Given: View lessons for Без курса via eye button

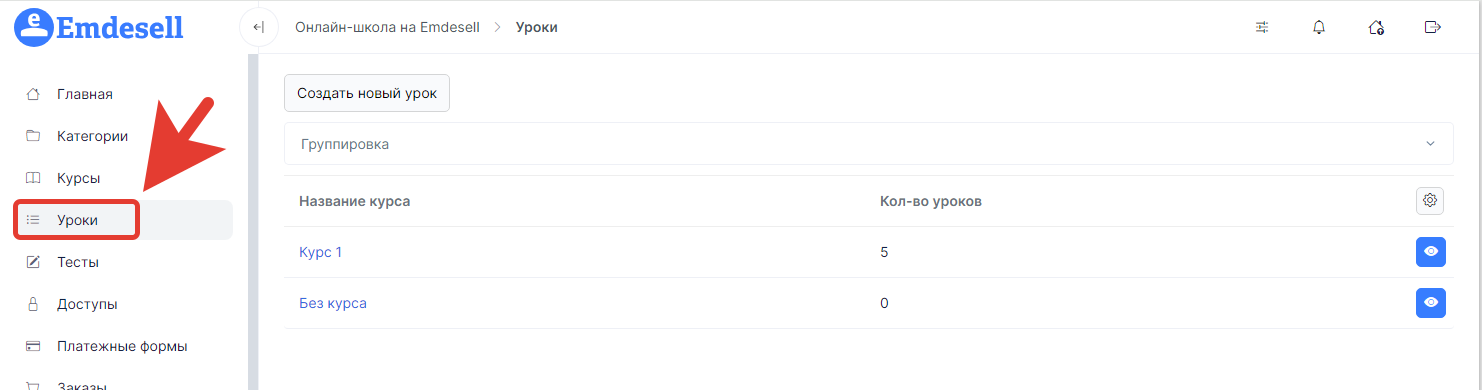Looking at the screenshot, I should pyautogui.click(x=1431, y=302).
